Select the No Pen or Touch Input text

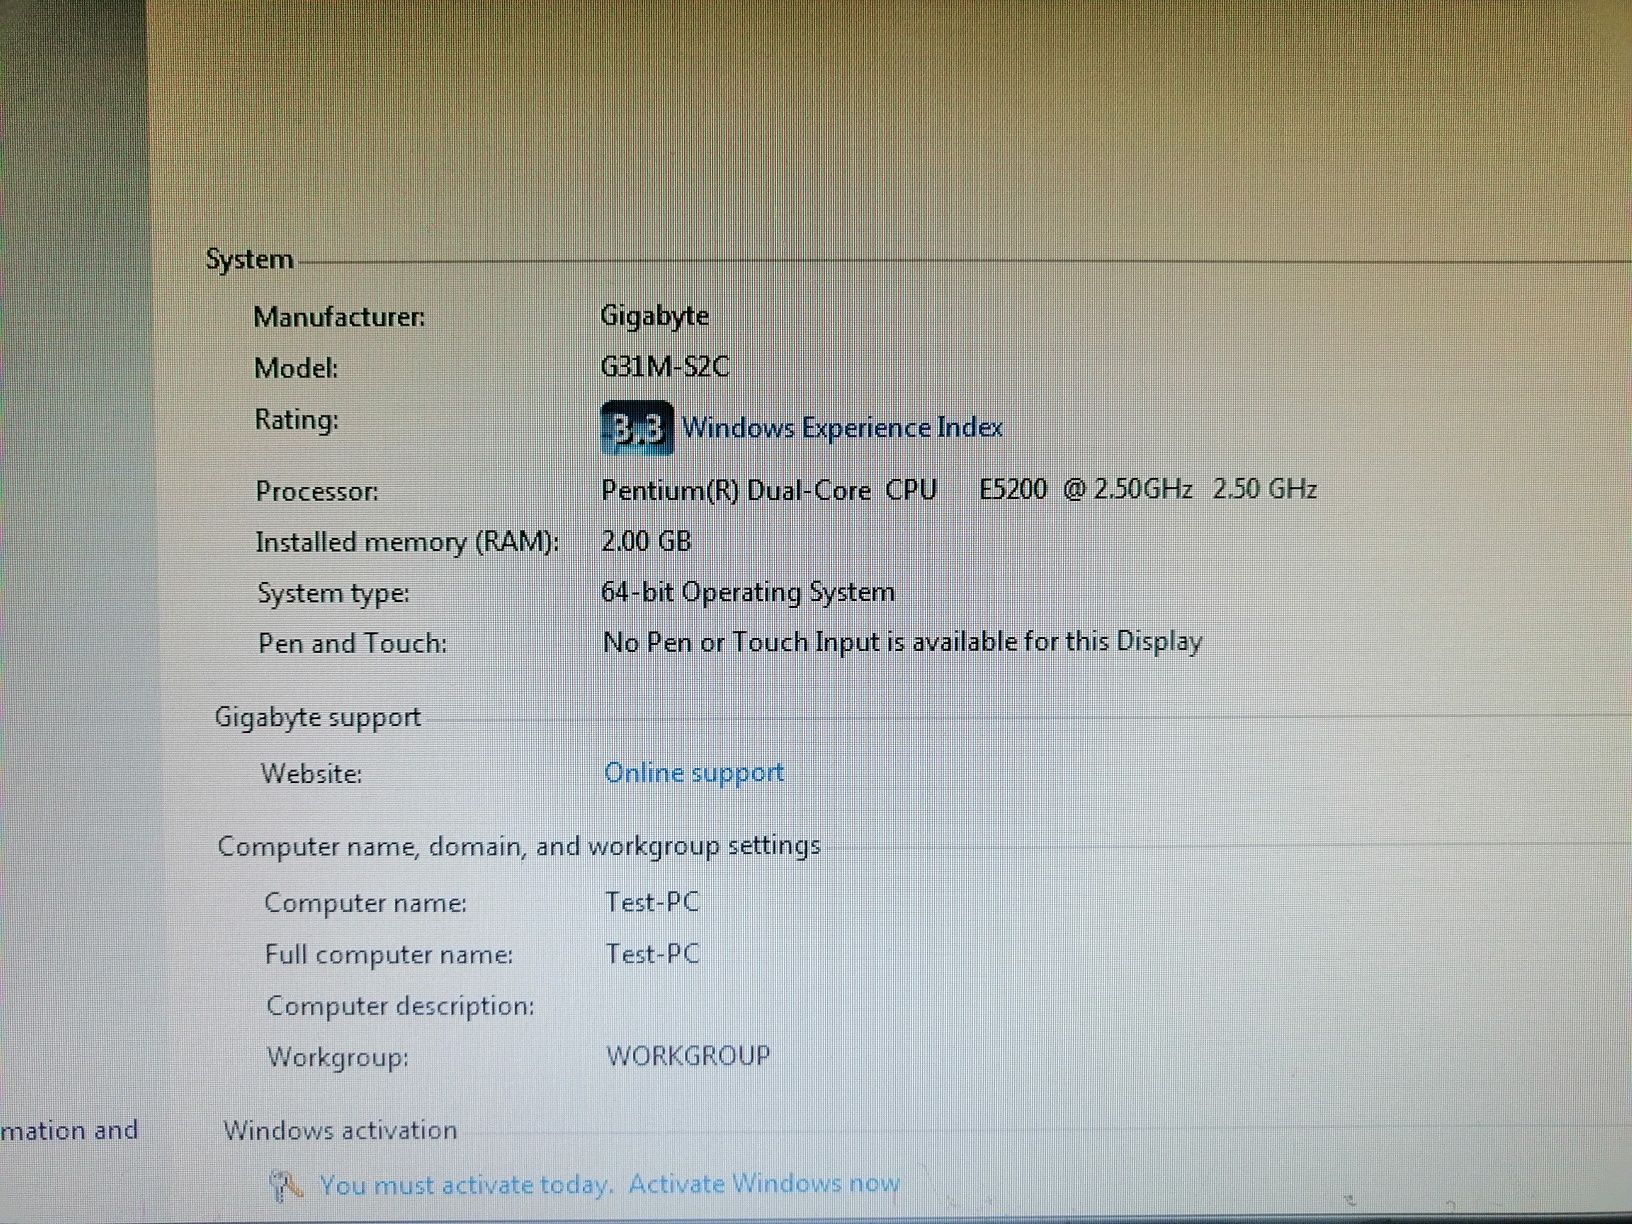[902, 642]
